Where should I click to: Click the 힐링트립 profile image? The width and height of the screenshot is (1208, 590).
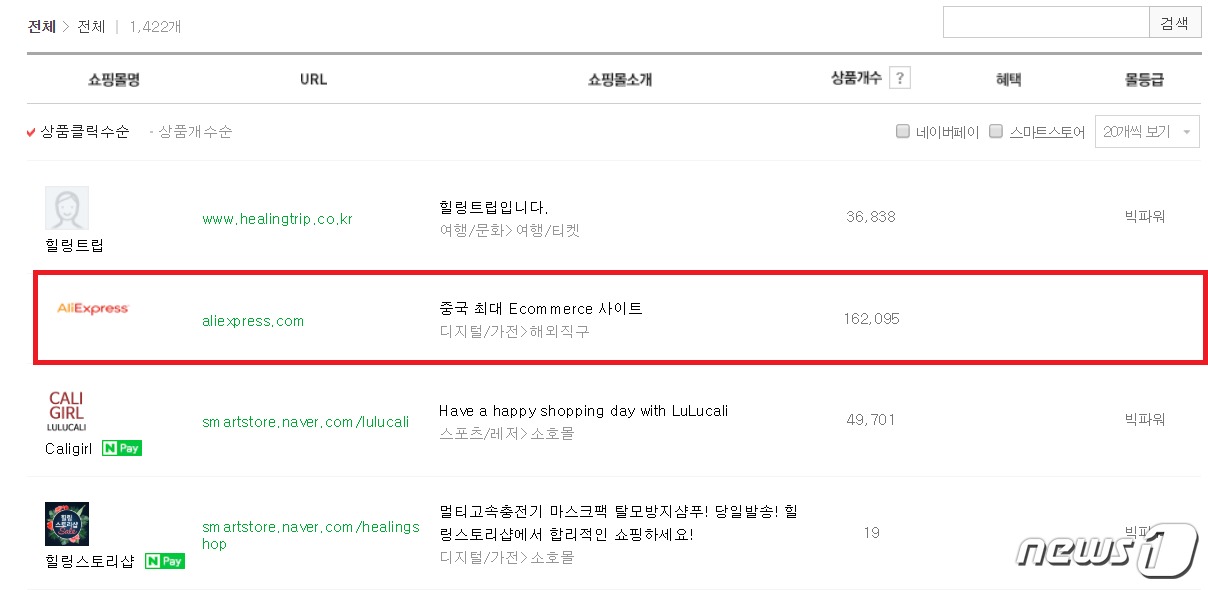pos(66,207)
